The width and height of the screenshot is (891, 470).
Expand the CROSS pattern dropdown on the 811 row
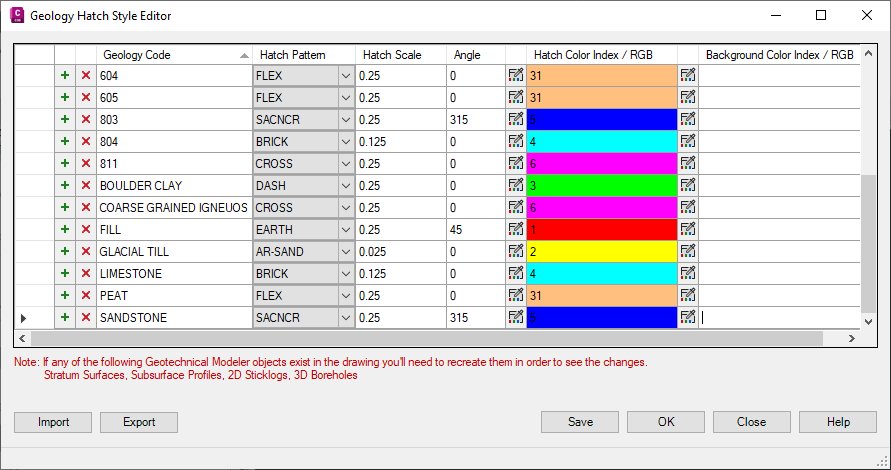click(346, 164)
